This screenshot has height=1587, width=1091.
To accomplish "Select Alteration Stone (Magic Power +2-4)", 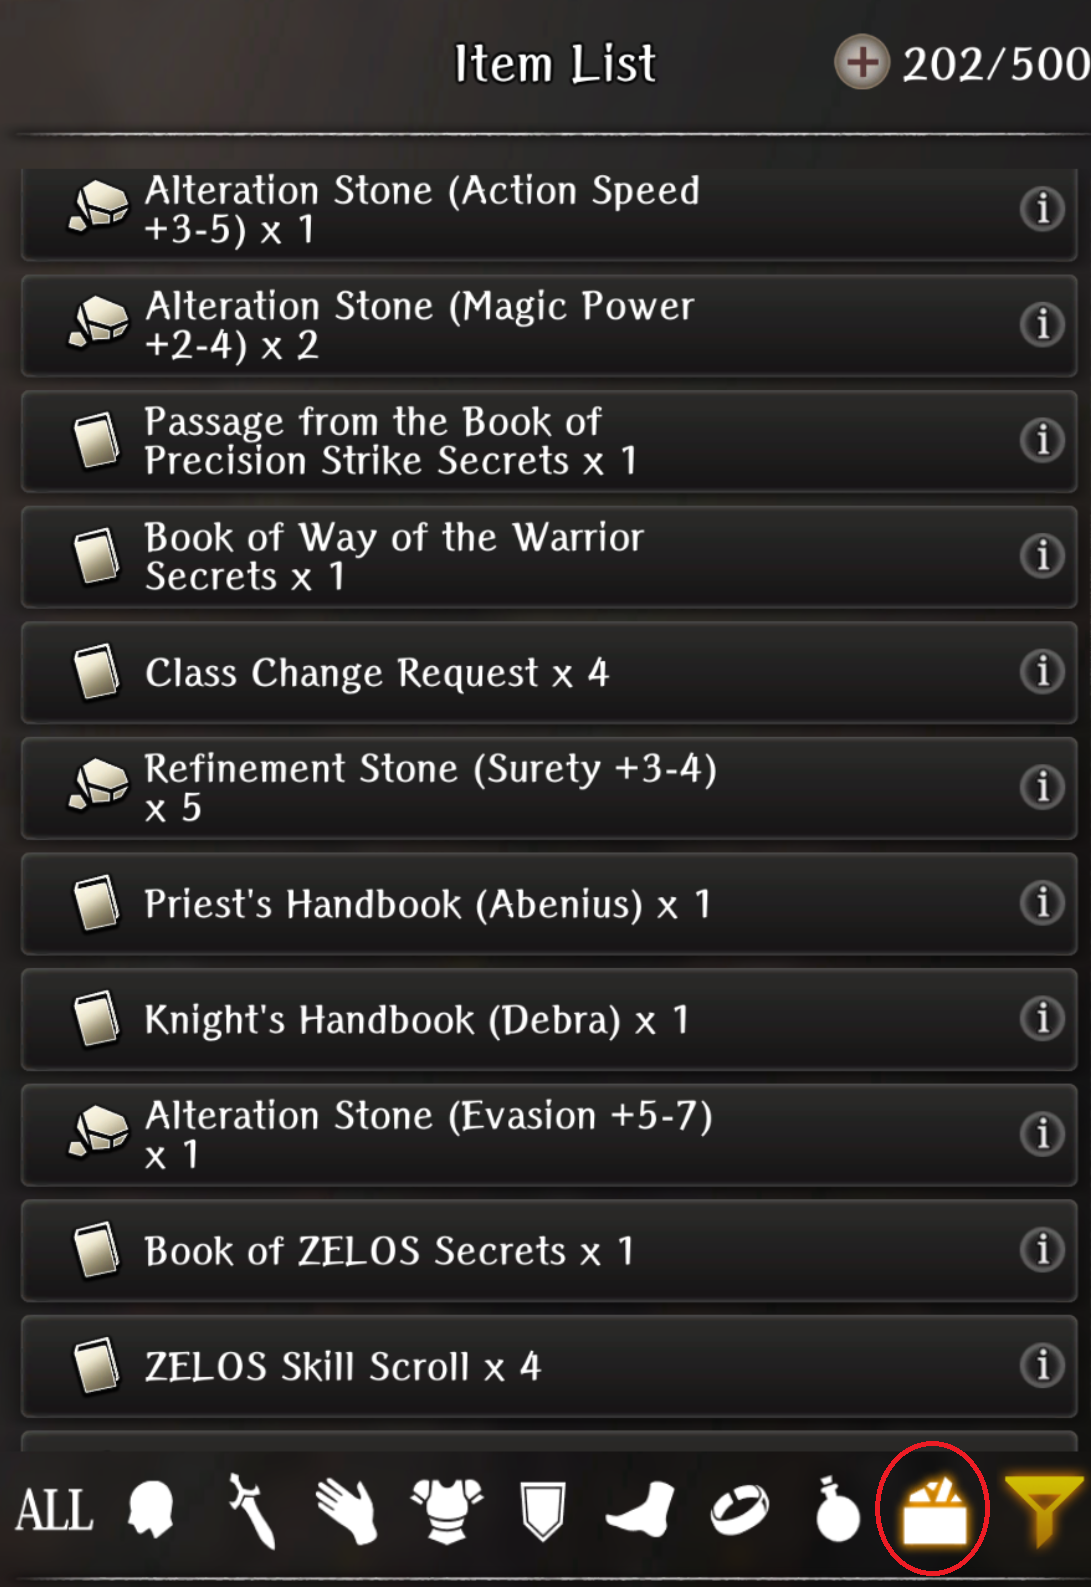I will click(549, 325).
